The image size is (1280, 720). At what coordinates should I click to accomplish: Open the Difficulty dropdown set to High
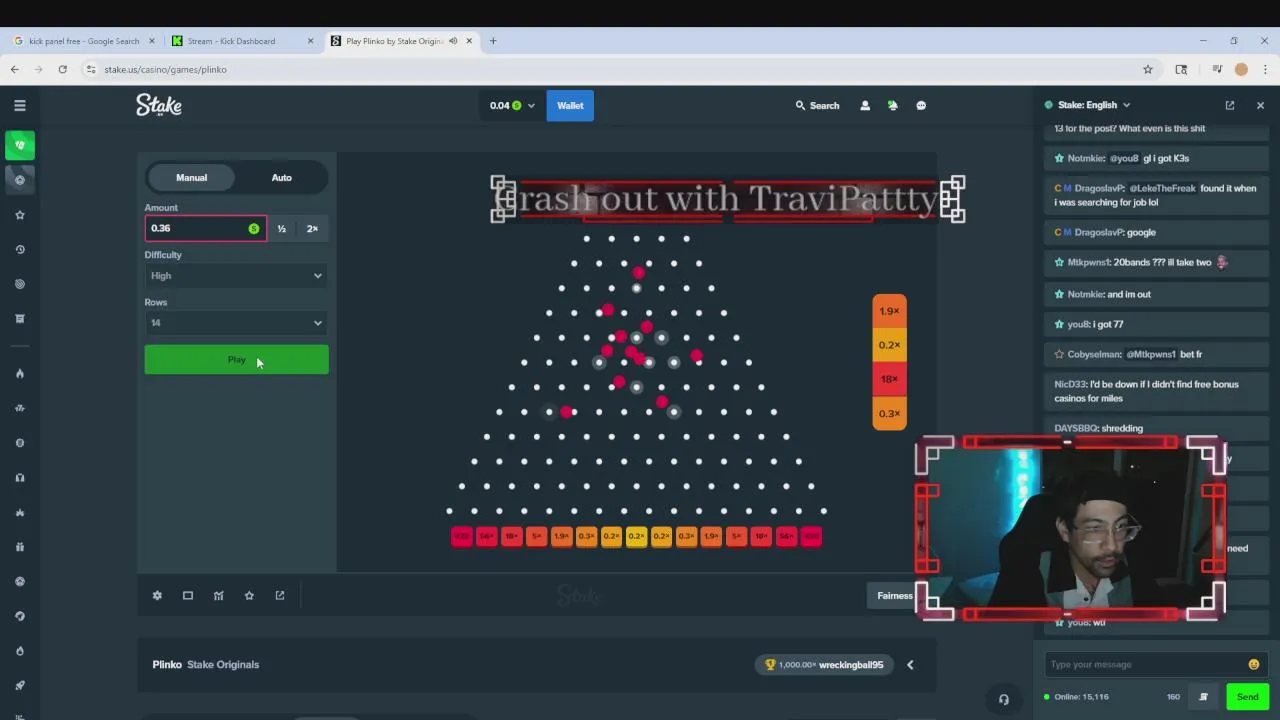[x=236, y=276]
